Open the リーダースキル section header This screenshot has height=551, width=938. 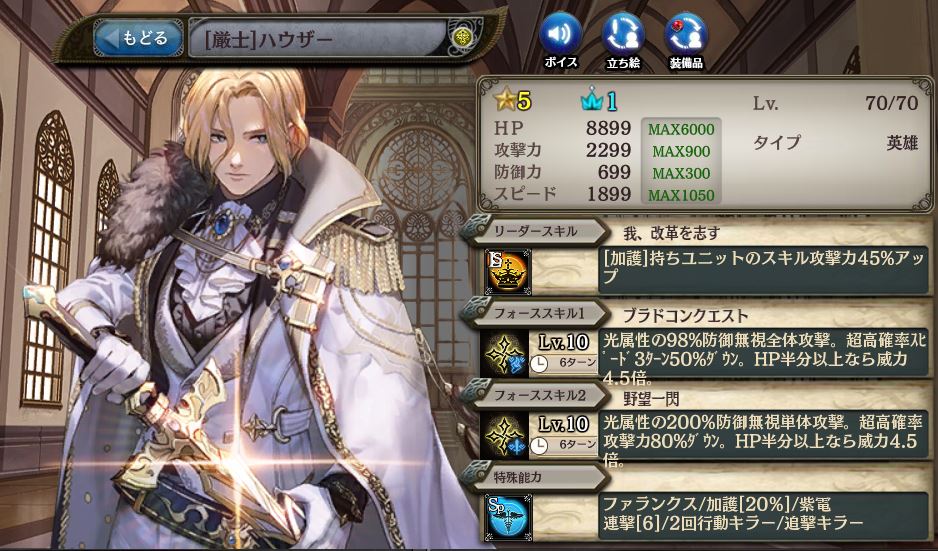coord(534,232)
